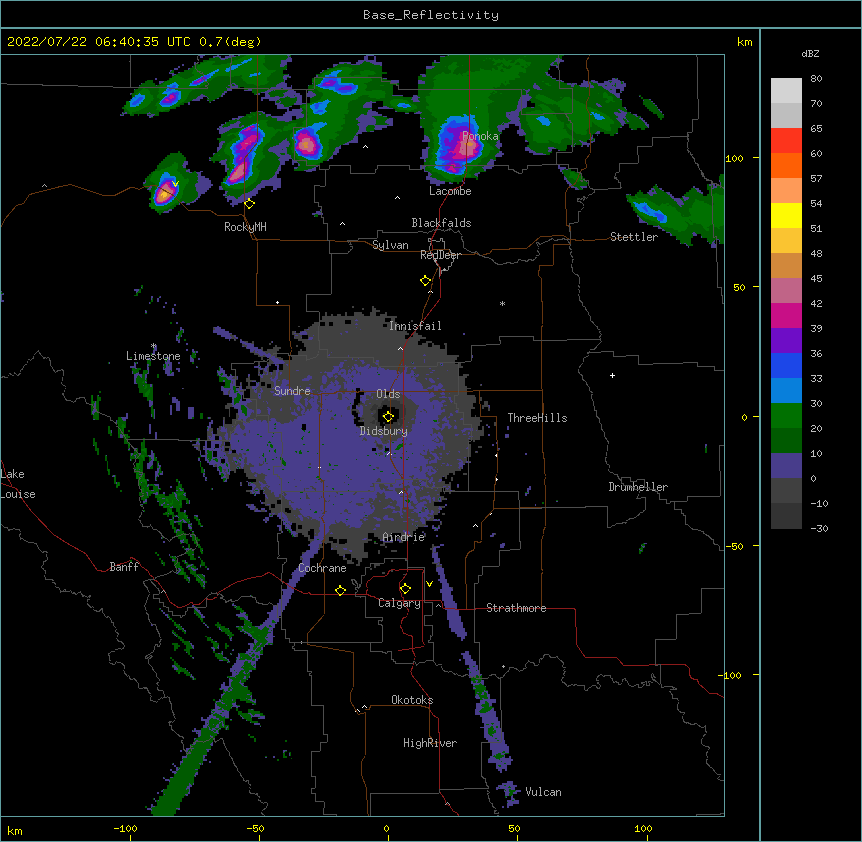Click the Airdrie city label
Image resolution: width=862 pixels, height=842 pixels.
click(404, 537)
